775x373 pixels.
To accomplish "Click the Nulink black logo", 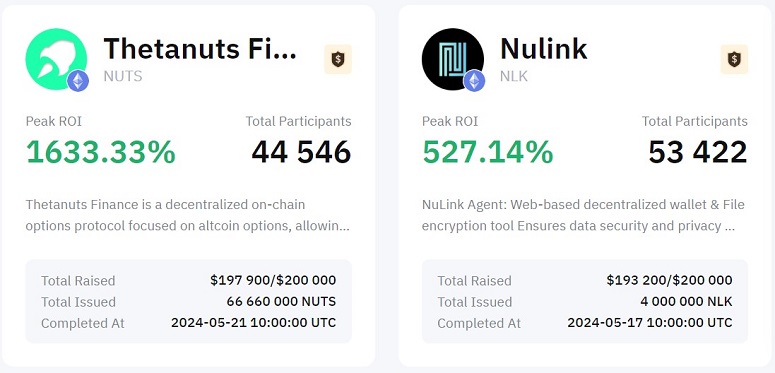I will pyautogui.click(x=452, y=59).
